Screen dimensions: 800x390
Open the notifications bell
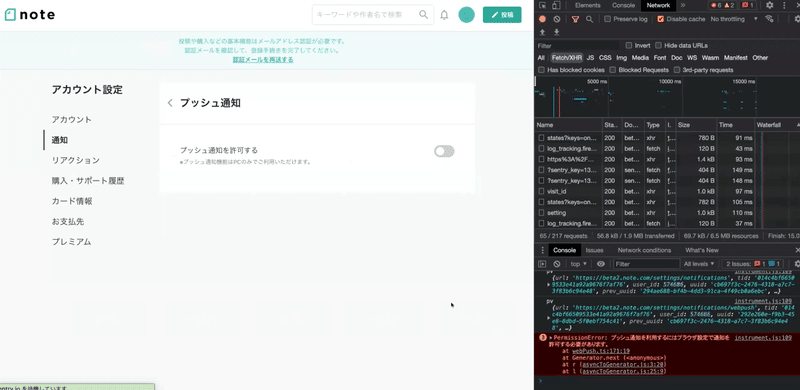(x=444, y=15)
